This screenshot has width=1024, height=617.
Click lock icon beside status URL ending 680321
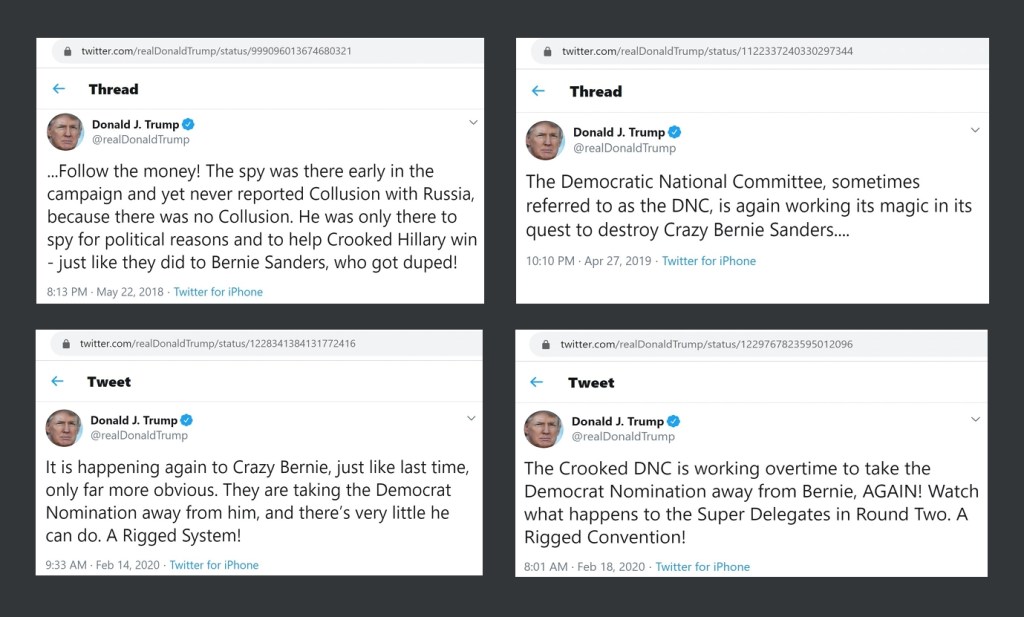pyautogui.click(x=67, y=51)
